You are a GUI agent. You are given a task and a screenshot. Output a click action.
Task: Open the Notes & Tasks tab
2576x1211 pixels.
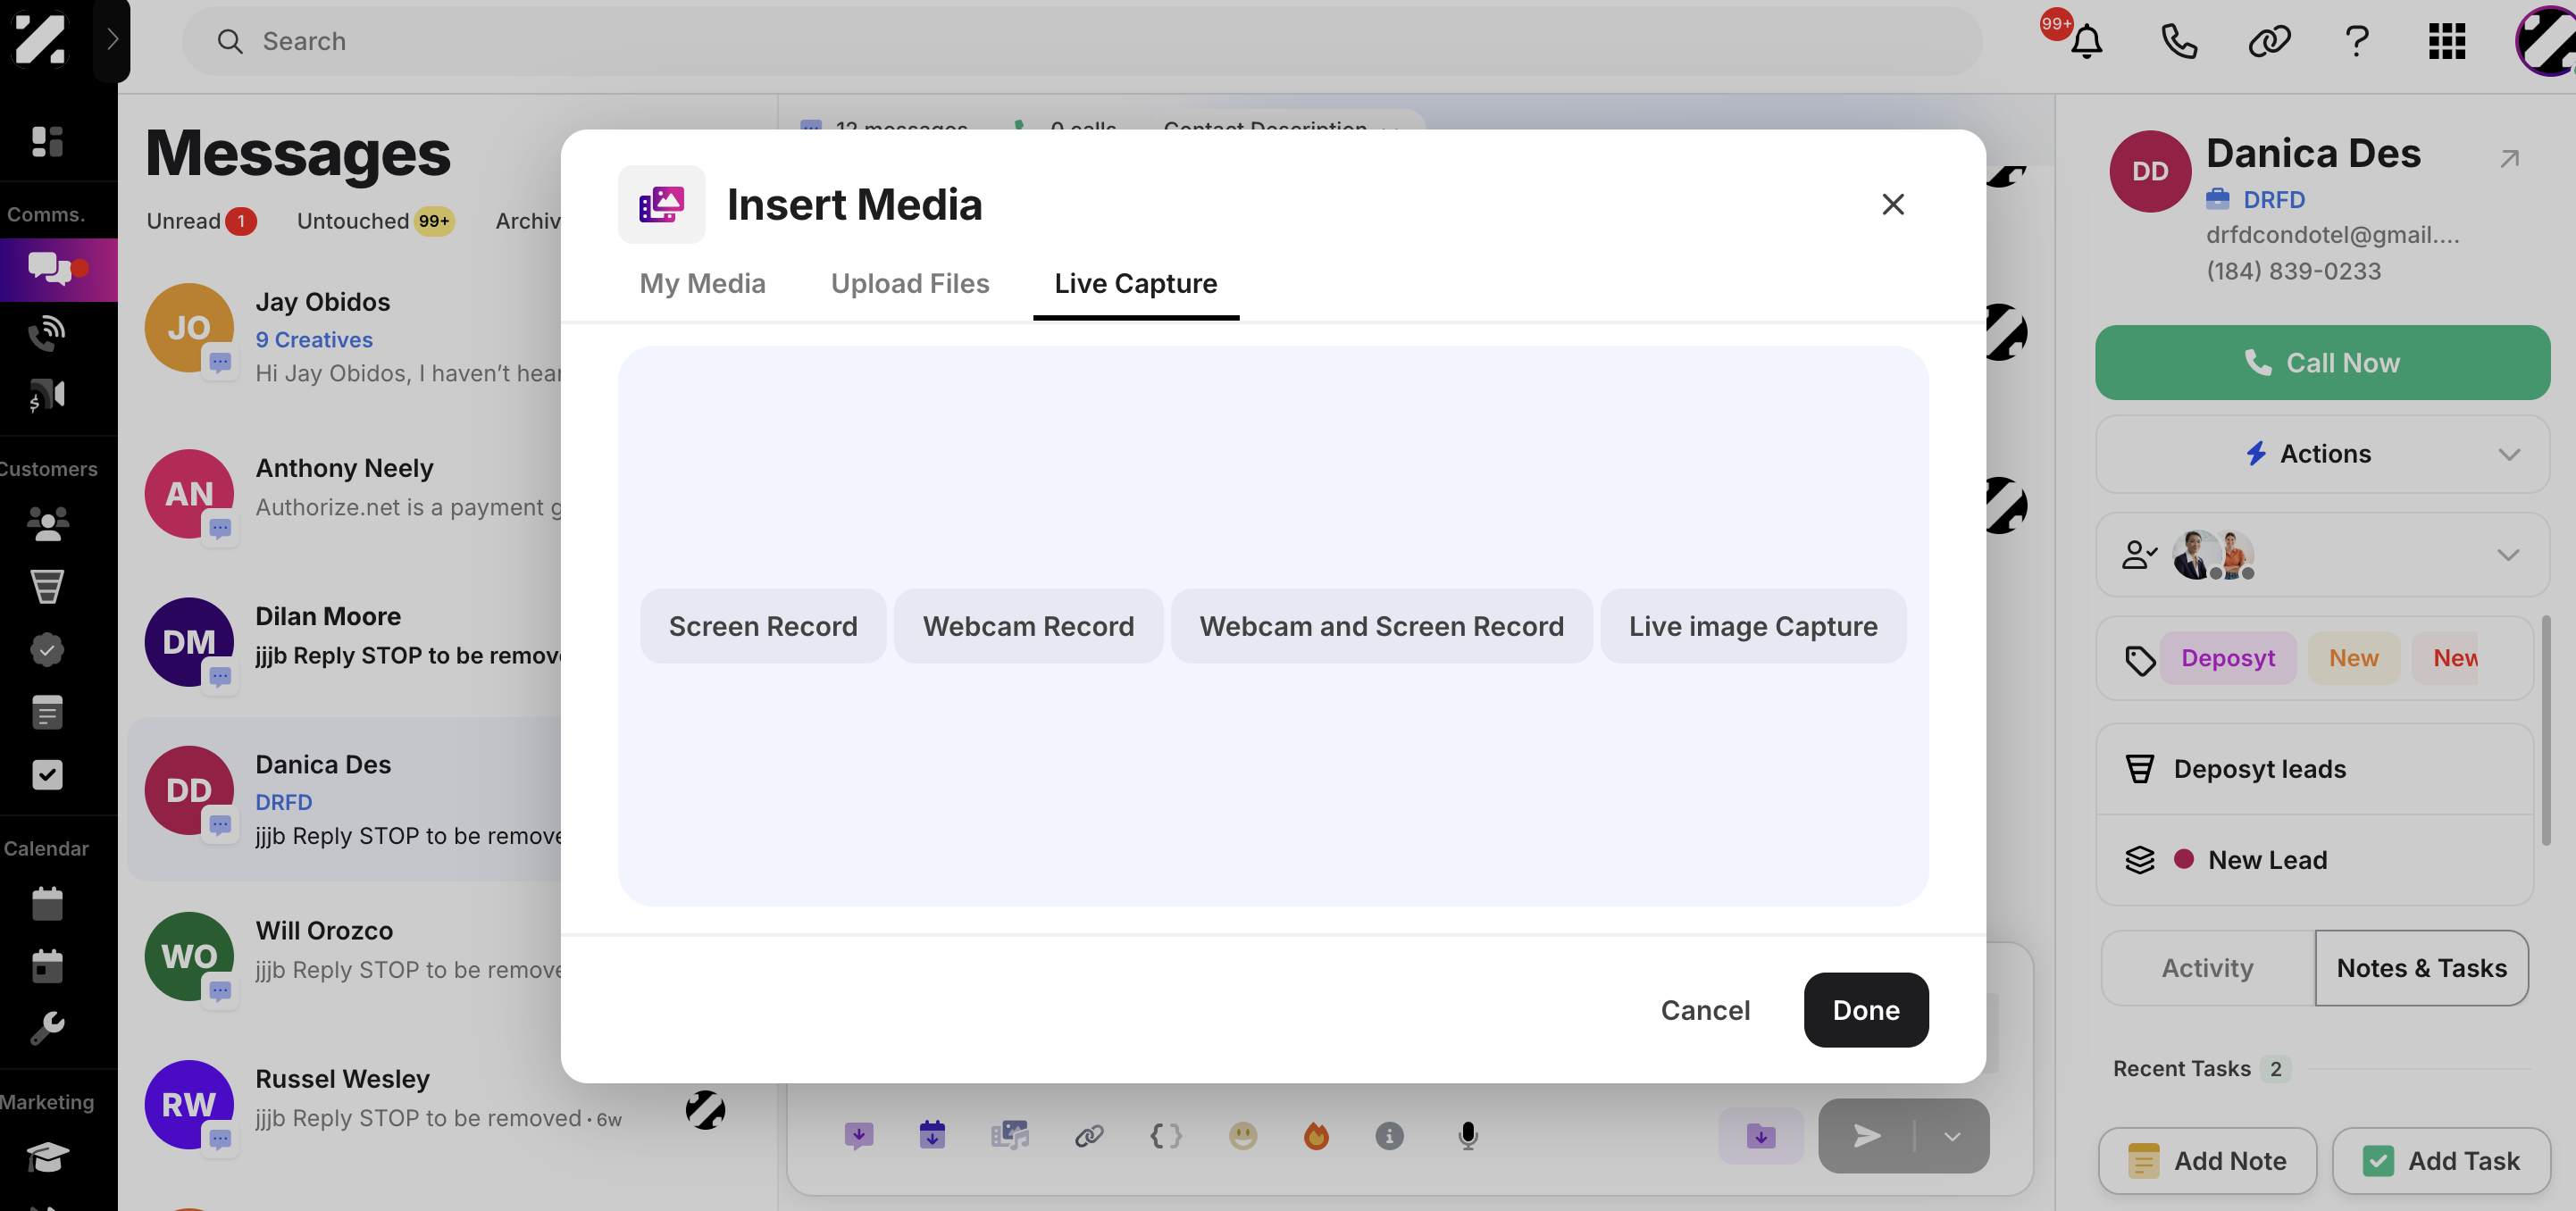point(2421,968)
